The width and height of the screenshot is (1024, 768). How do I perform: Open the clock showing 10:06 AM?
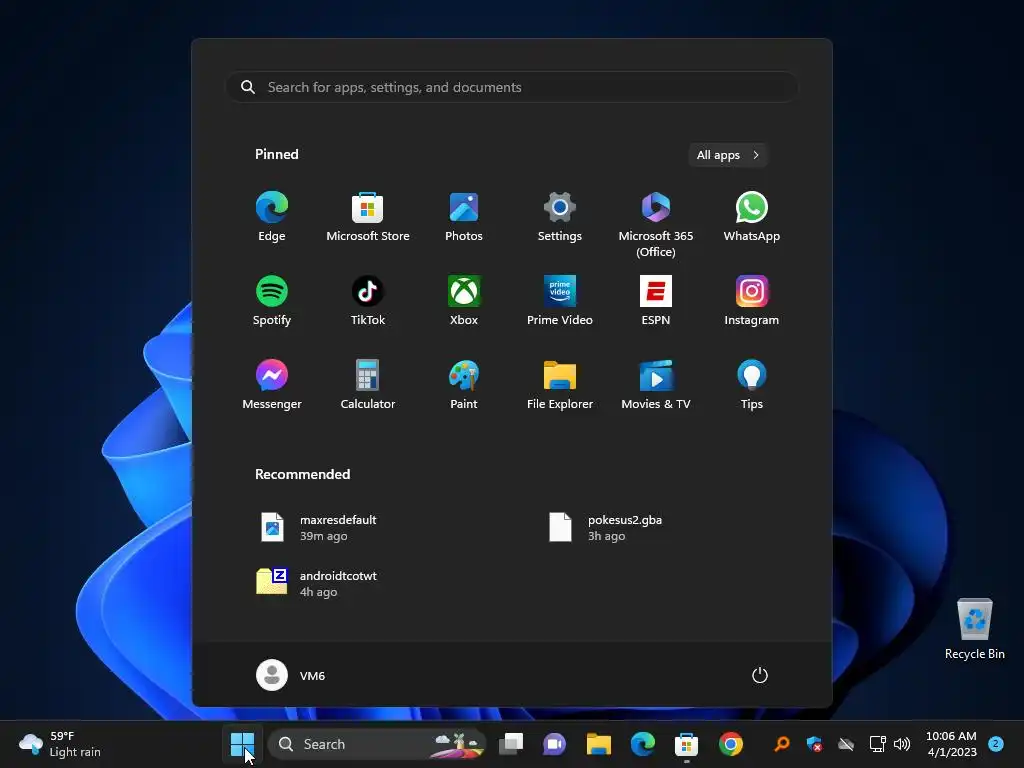pyautogui.click(x=952, y=744)
